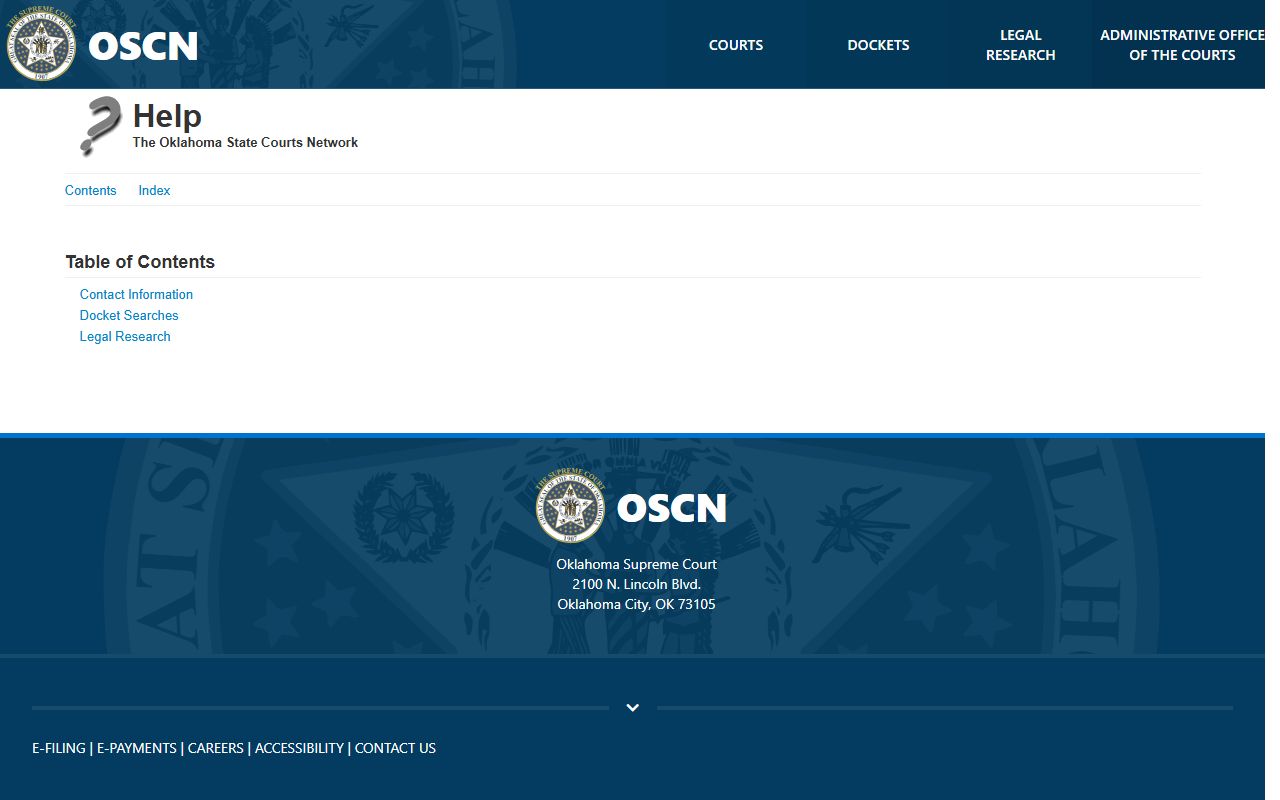The width and height of the screenshot is (1280, 800).
Task: Click the footer OSCN wordmark
Action: pos(671,508)
